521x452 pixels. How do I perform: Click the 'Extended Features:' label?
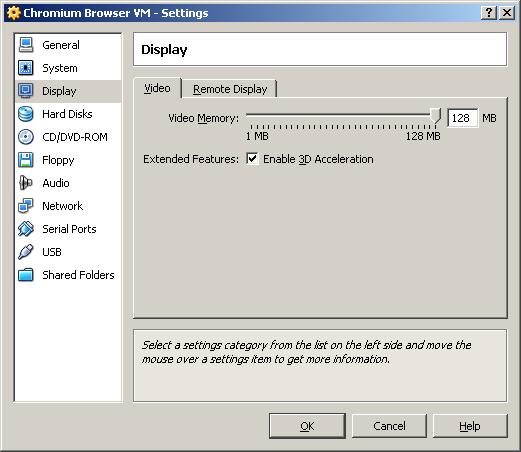191,159
